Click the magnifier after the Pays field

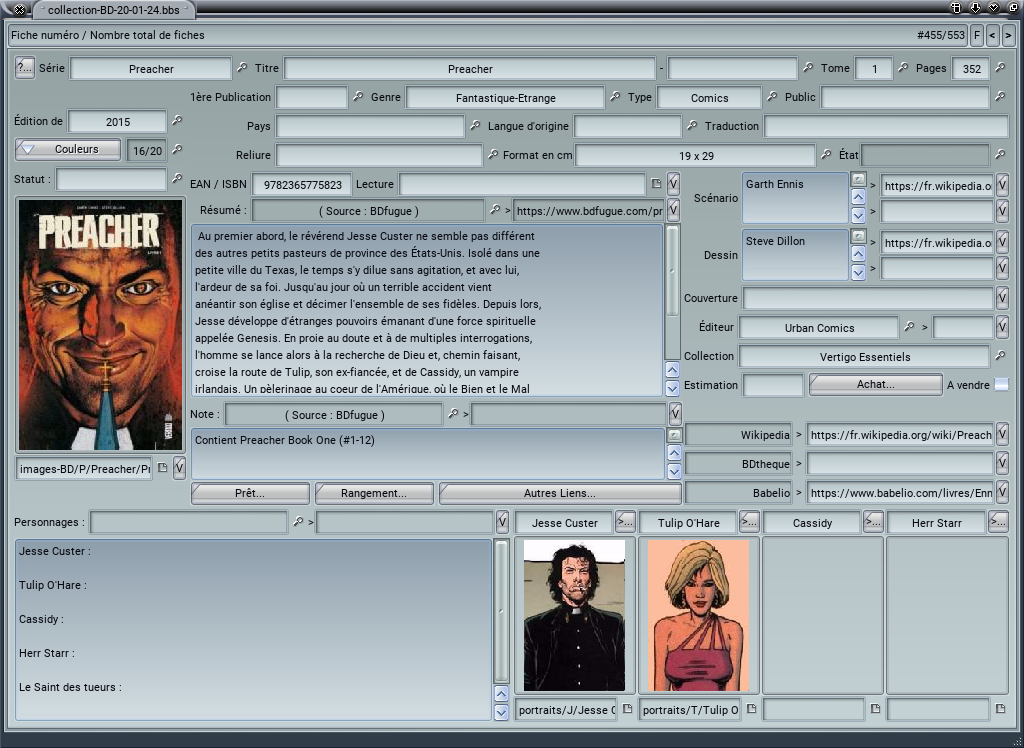[475, 125]
